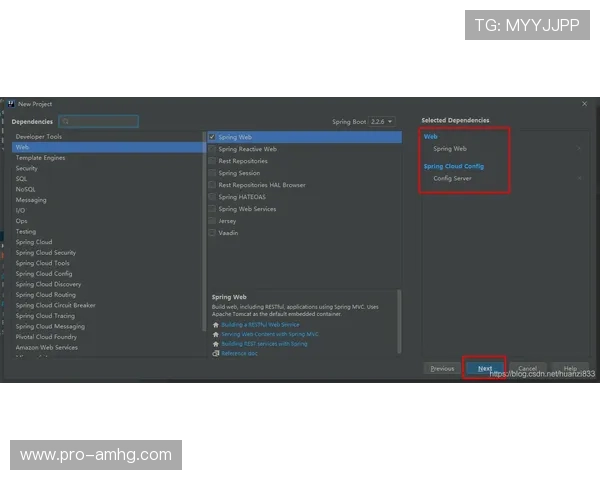Click the home icon beside Building REST services
Image resolution: width=600 pixels, height=480 pixels.
(x=215, y=344)
